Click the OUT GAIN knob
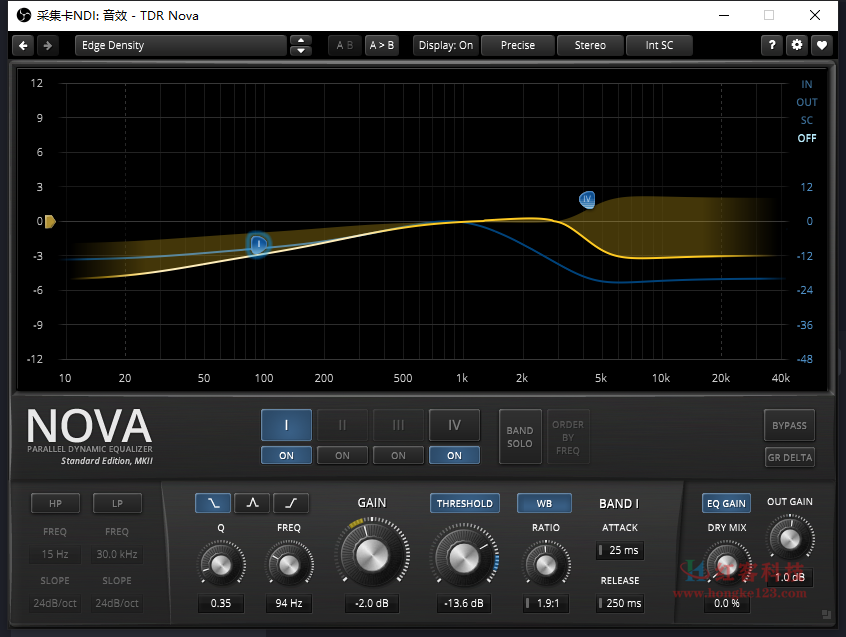 pyautogui.click(x=789, y=538)
